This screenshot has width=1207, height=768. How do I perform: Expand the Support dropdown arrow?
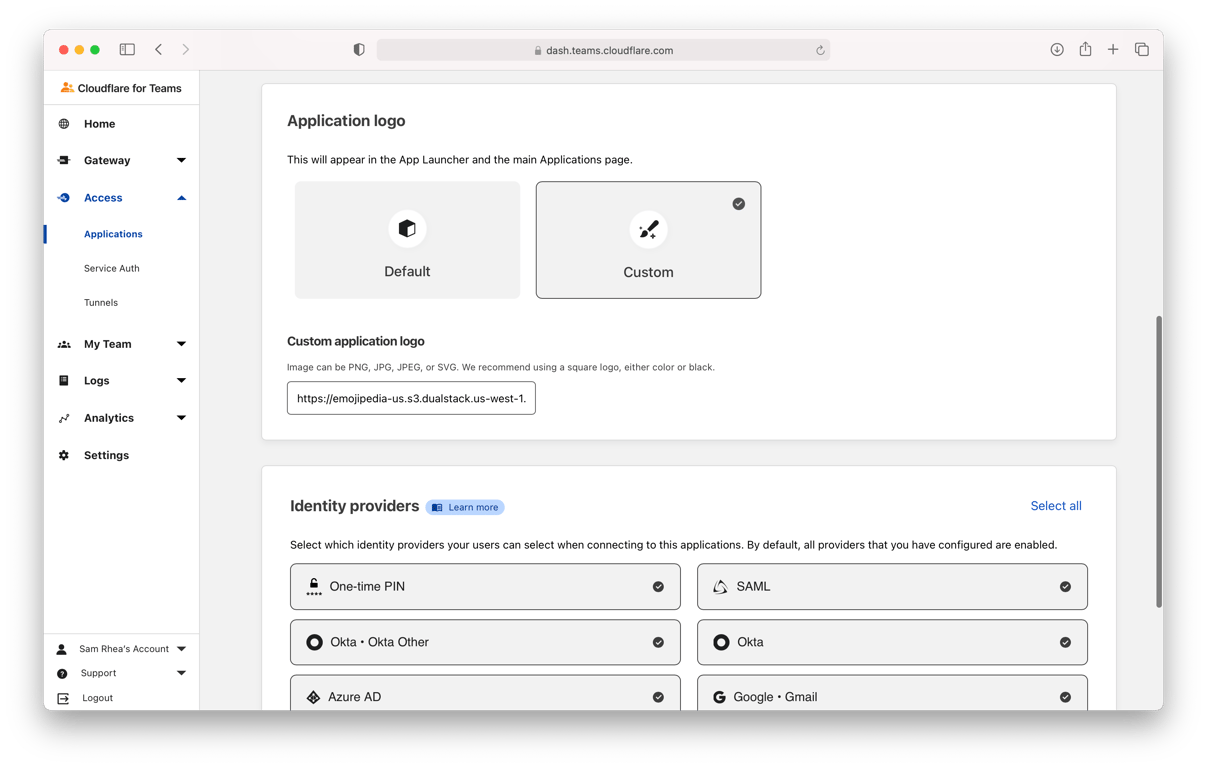point(181,674)
